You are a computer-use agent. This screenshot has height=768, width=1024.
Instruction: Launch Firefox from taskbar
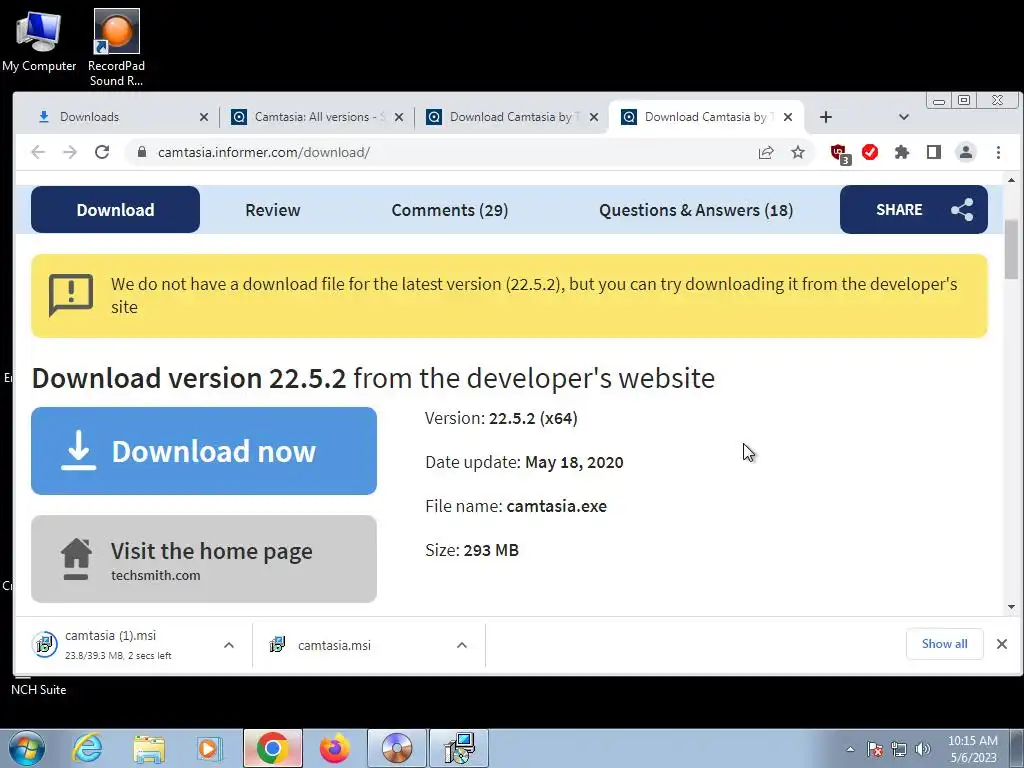[334, 748]
